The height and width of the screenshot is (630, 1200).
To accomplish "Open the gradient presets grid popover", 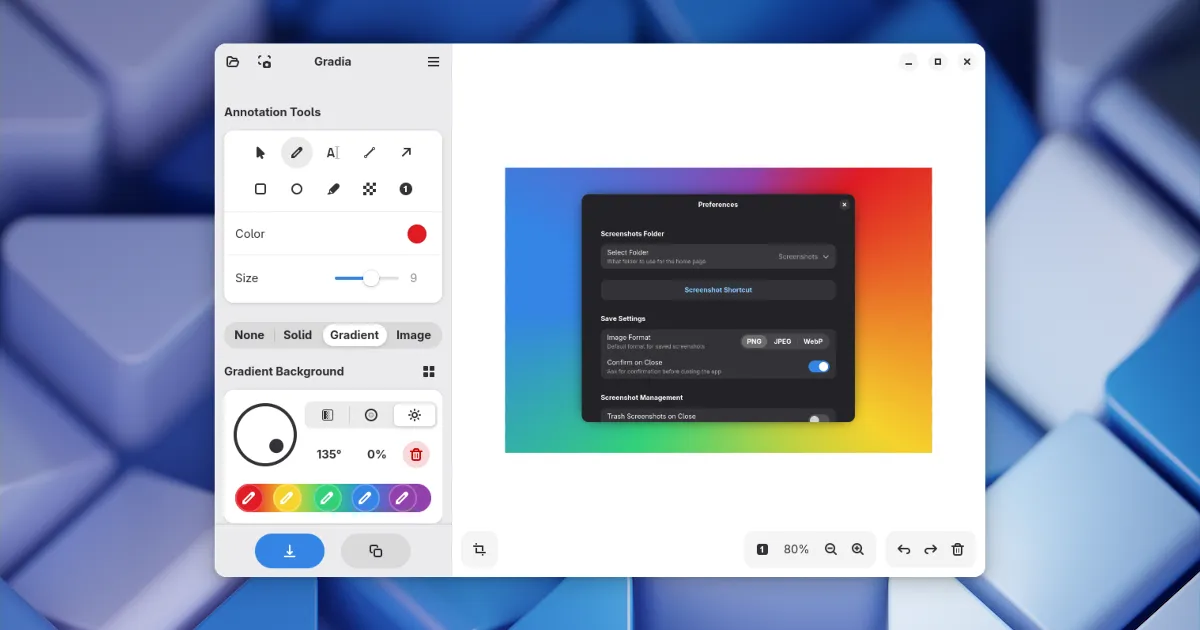I will click(429, 372).
